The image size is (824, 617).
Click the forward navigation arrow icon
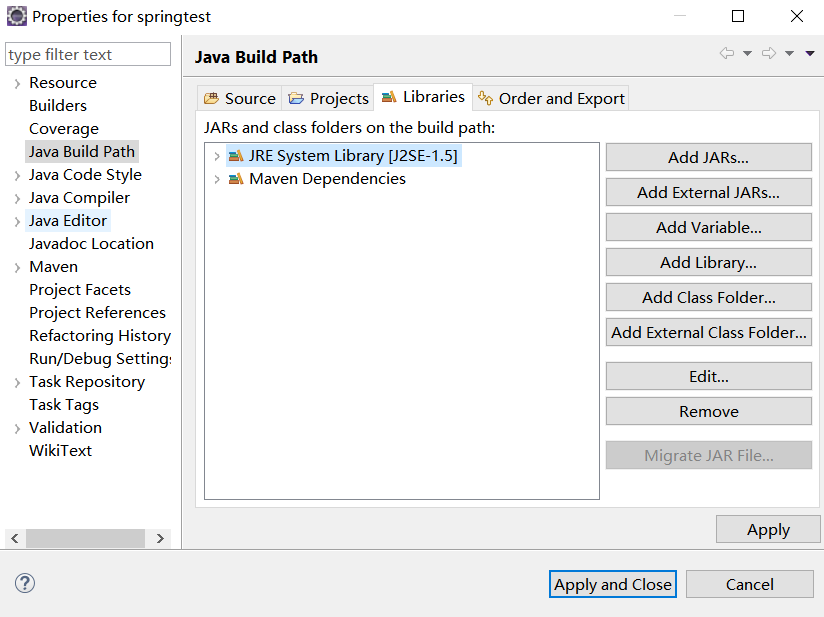769,53
